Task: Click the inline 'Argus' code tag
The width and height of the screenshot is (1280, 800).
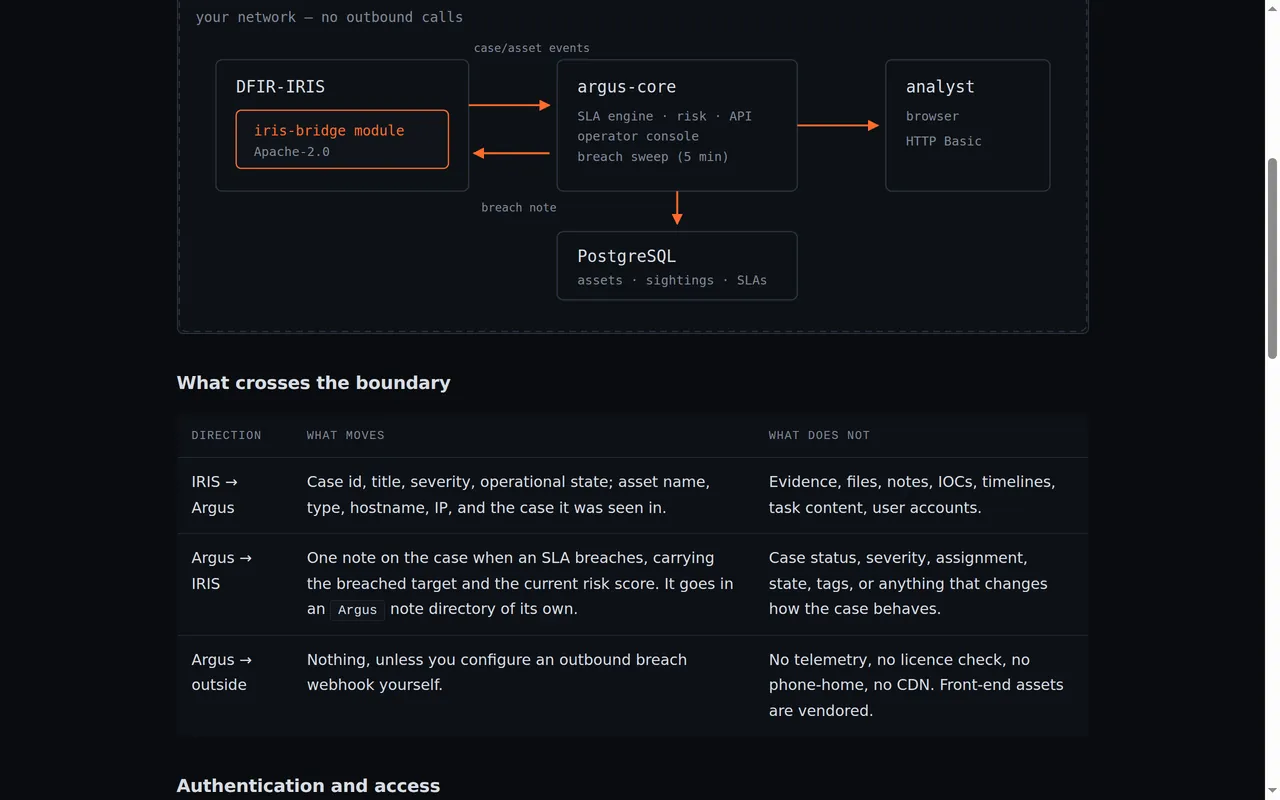Action: click(x=357, y=610)
